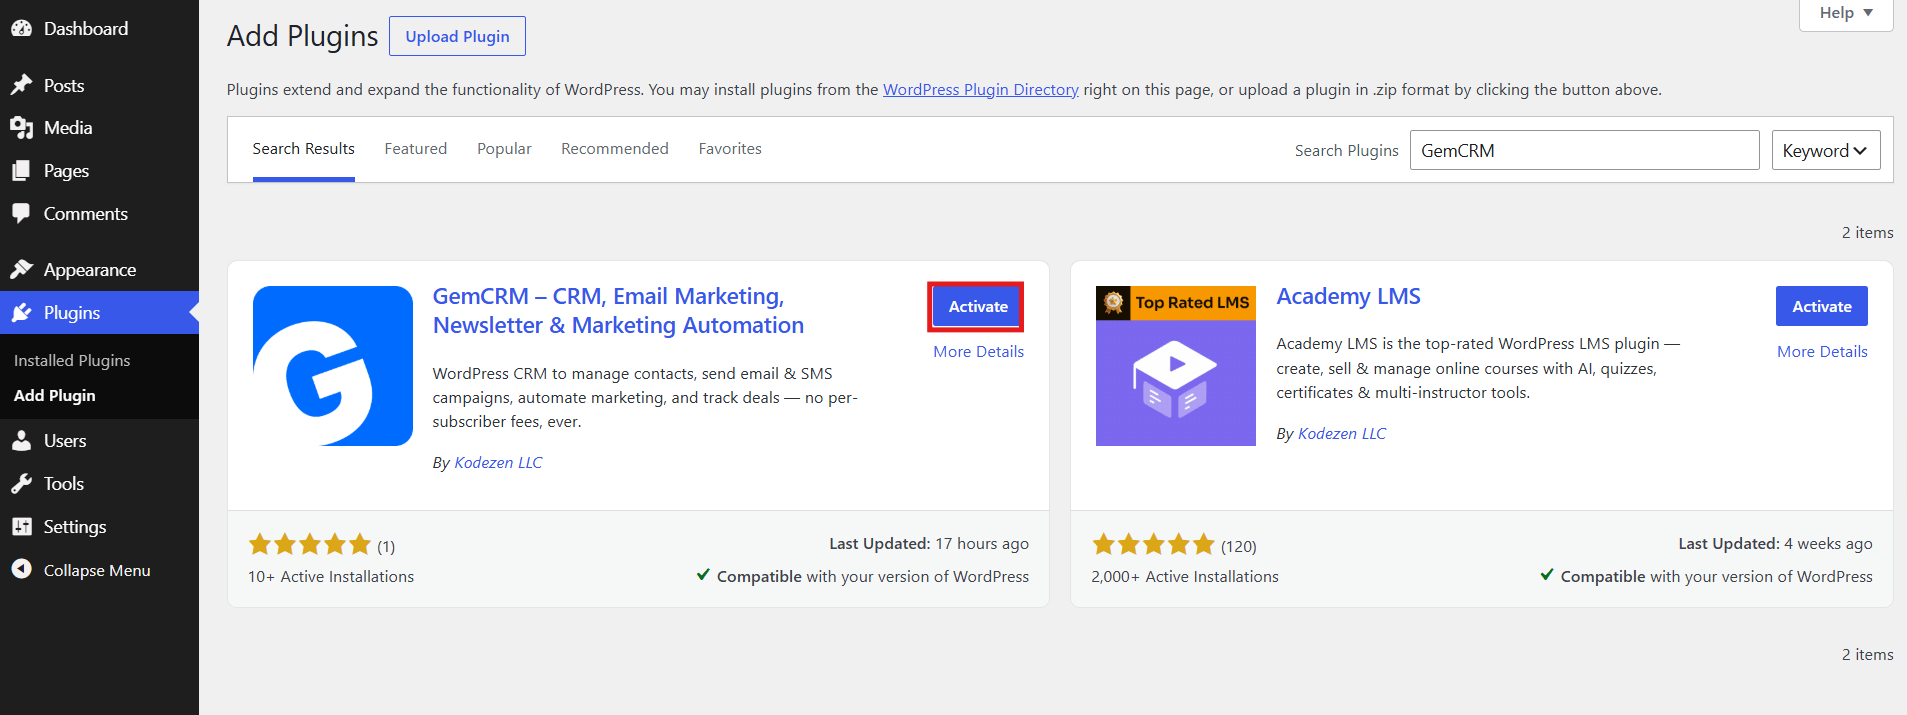Switch to the Recommended tab
Viewport: 1907px width, 715px height.
(x=615, y=149)
